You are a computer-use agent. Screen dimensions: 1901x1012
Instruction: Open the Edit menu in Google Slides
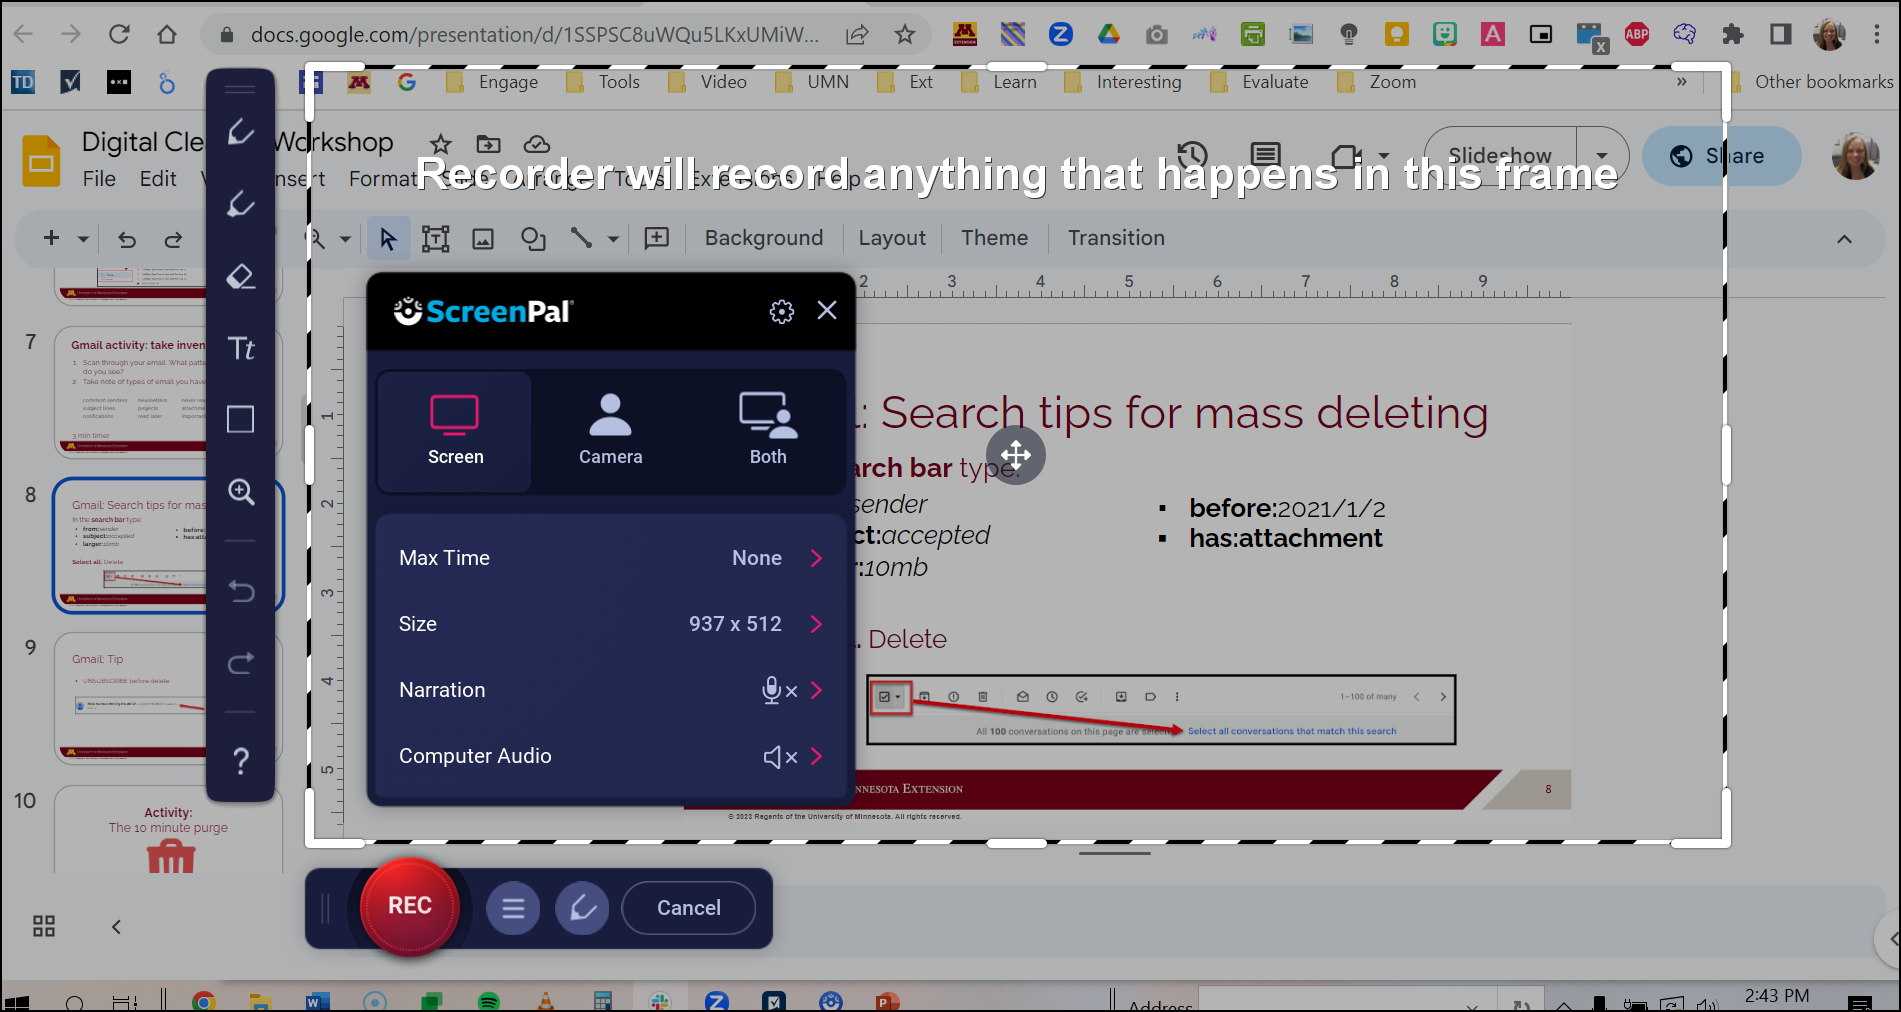158,179
